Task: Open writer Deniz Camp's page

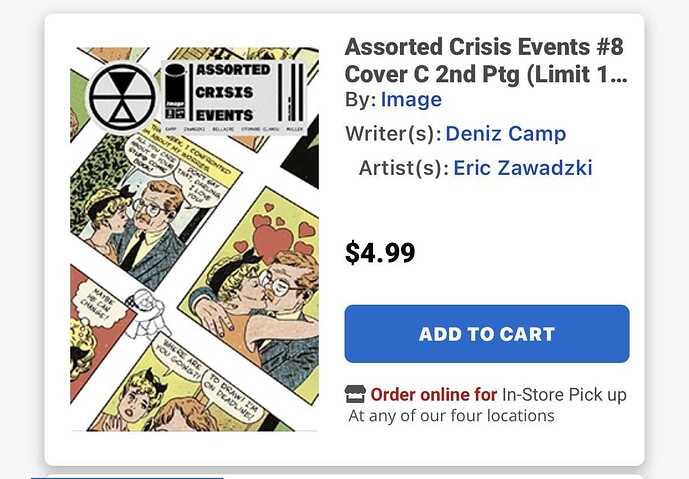Action: pyautogui.click(x=505, y=134)
